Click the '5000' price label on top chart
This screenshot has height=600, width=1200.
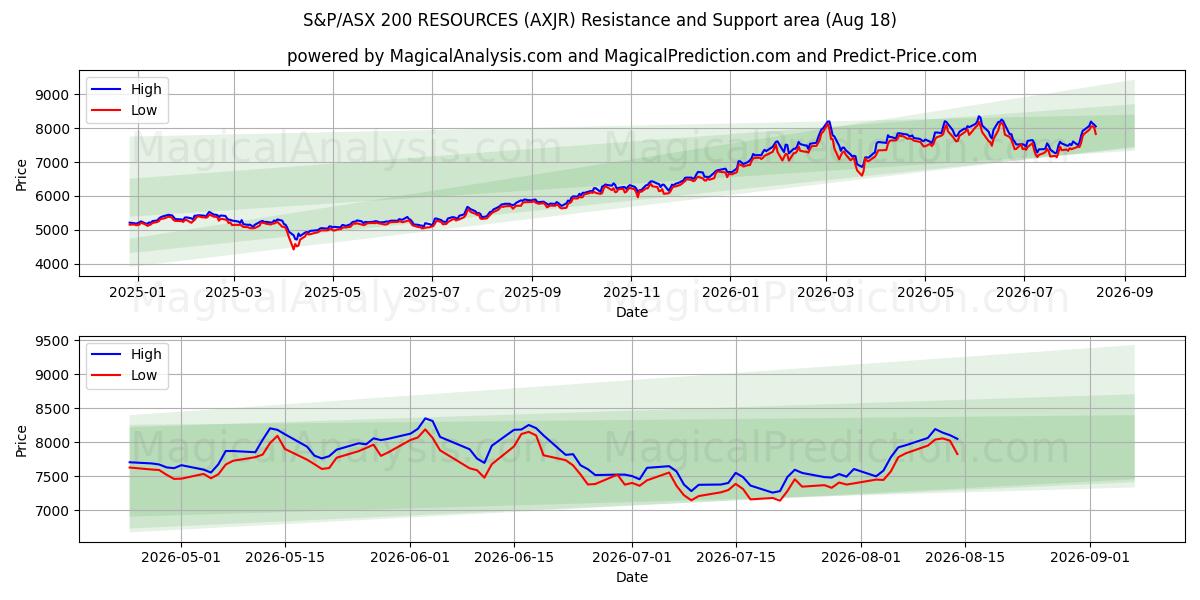(x=55, y=231)
